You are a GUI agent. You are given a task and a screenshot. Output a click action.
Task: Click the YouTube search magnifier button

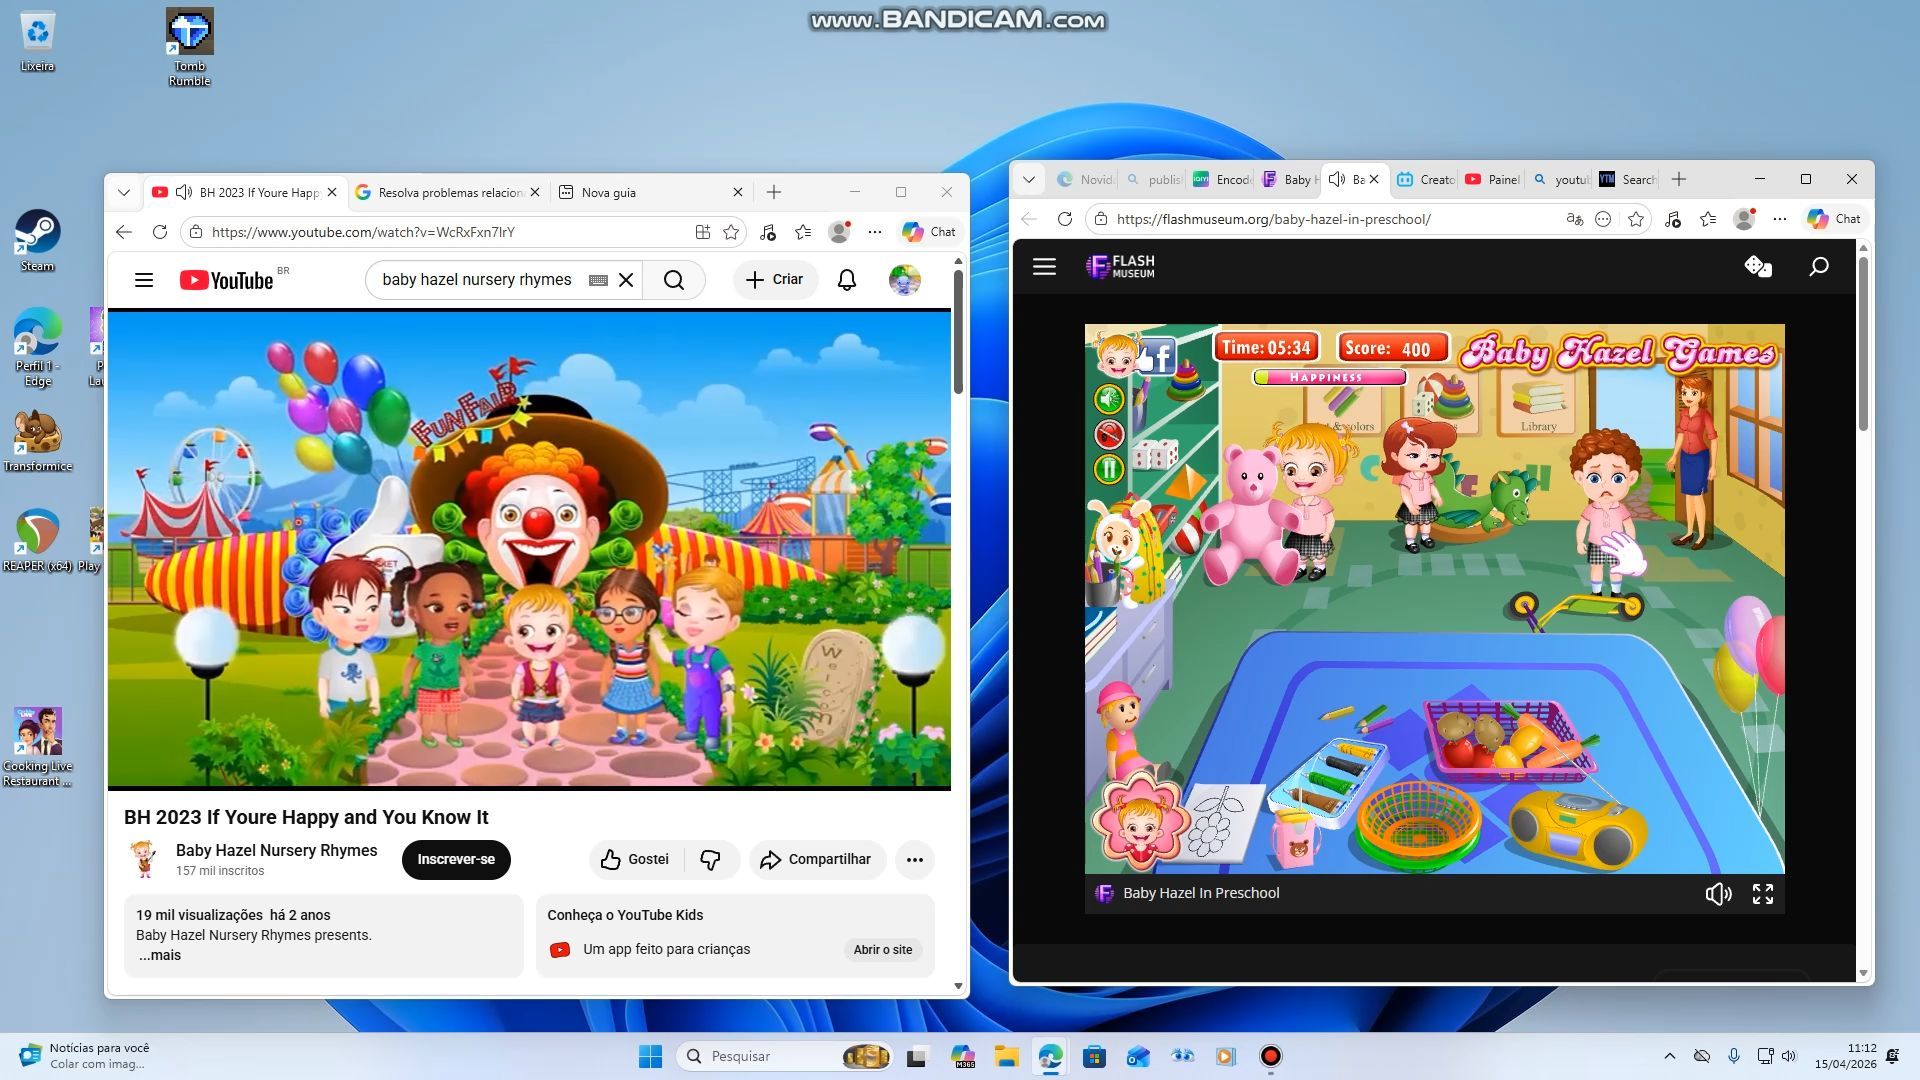click(x=674, y=280)
